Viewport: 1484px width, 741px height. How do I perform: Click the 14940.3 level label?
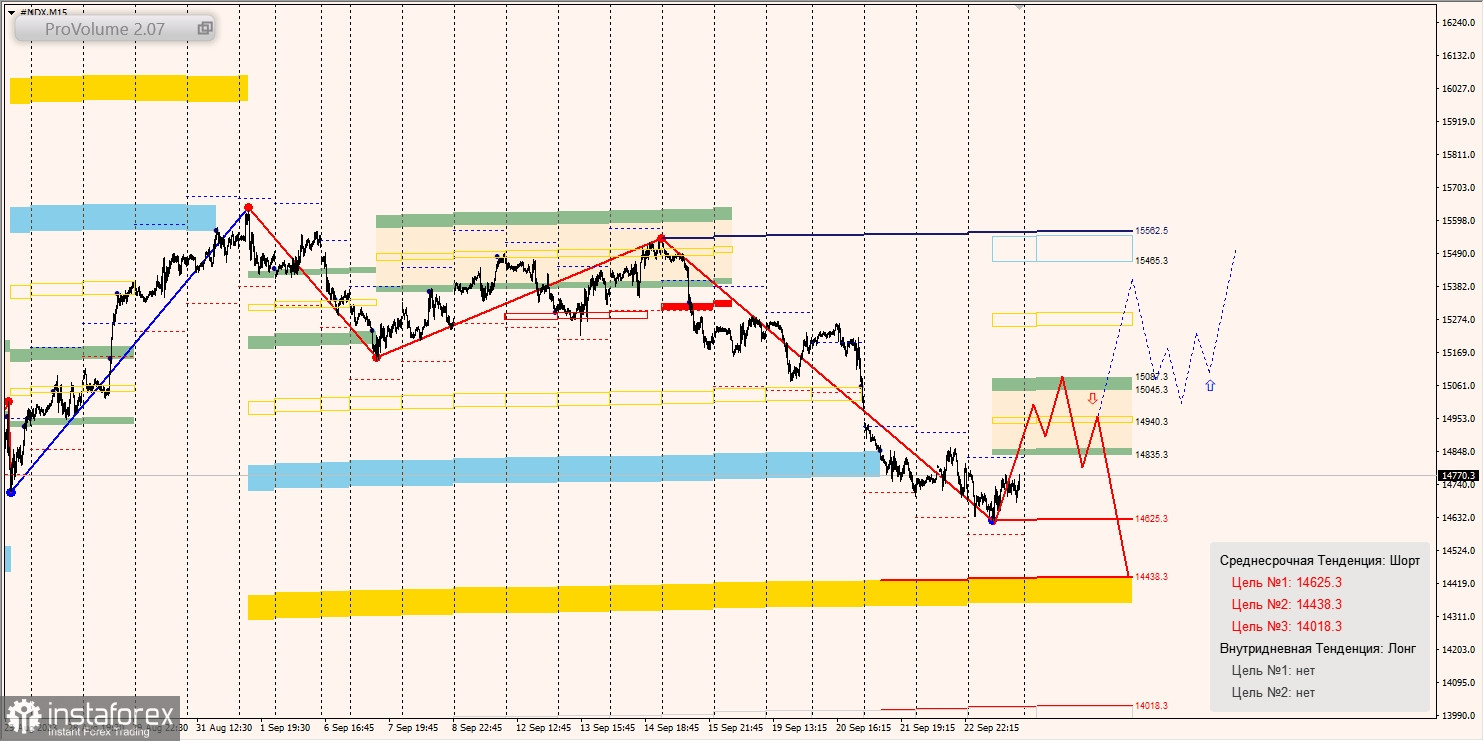1152,421
